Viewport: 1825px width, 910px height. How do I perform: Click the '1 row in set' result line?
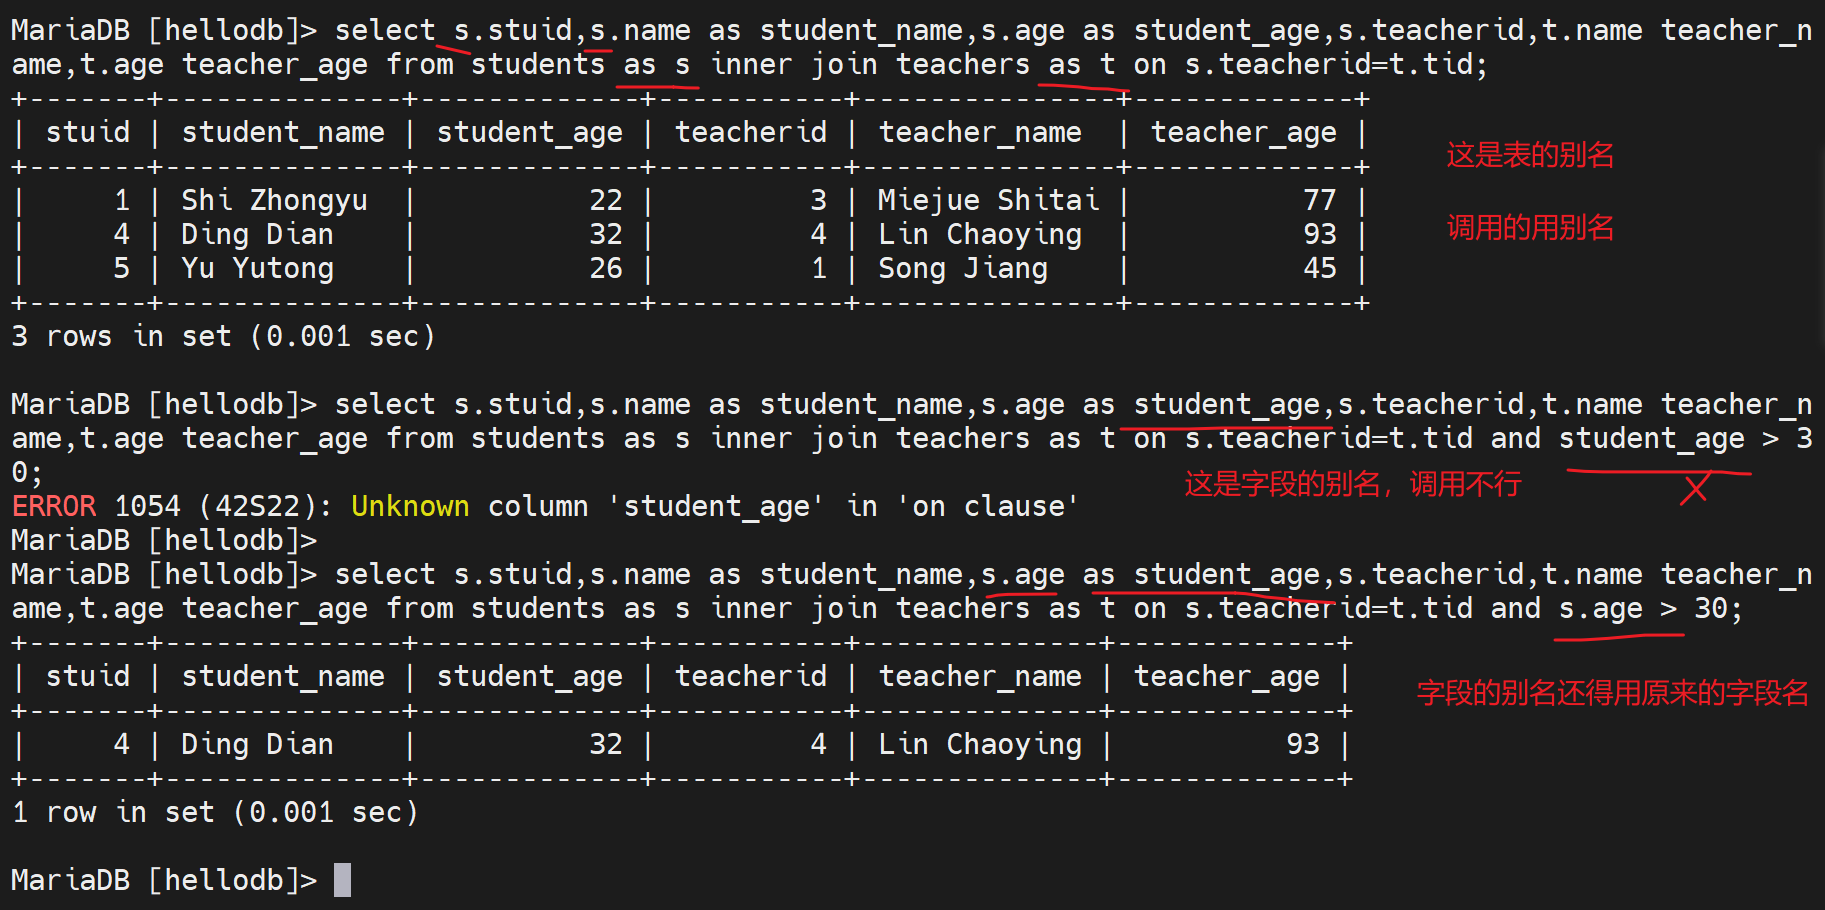coord(214,812)
